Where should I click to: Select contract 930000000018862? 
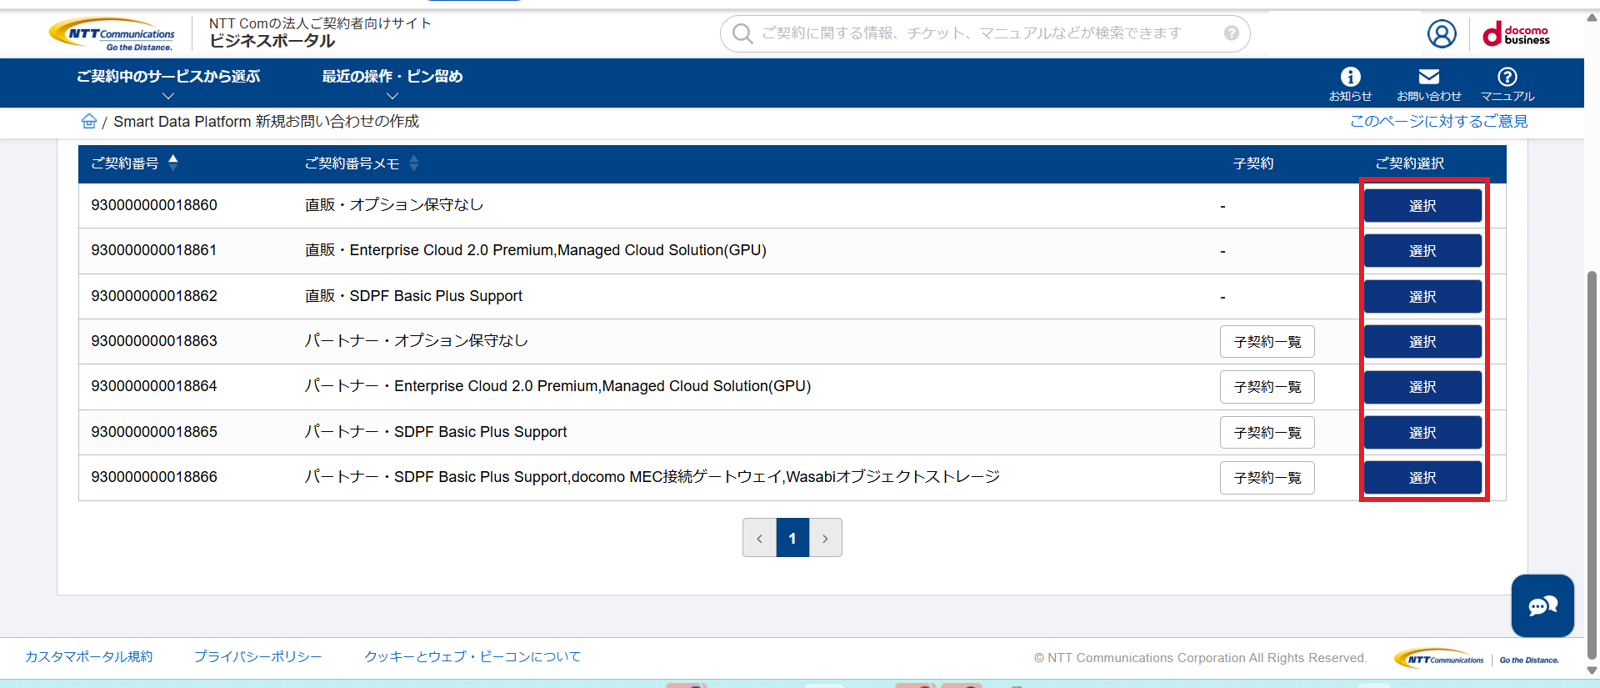(1422, 297)
